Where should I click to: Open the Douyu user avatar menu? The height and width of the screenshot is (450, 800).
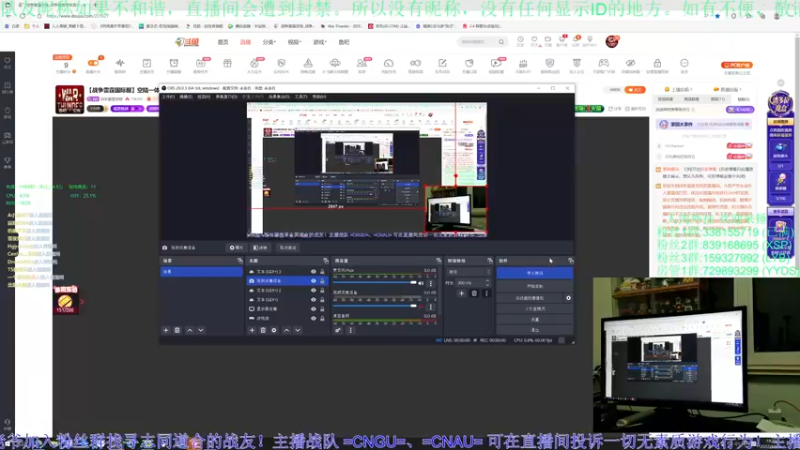pyautogui.click(x=612, y=41)
